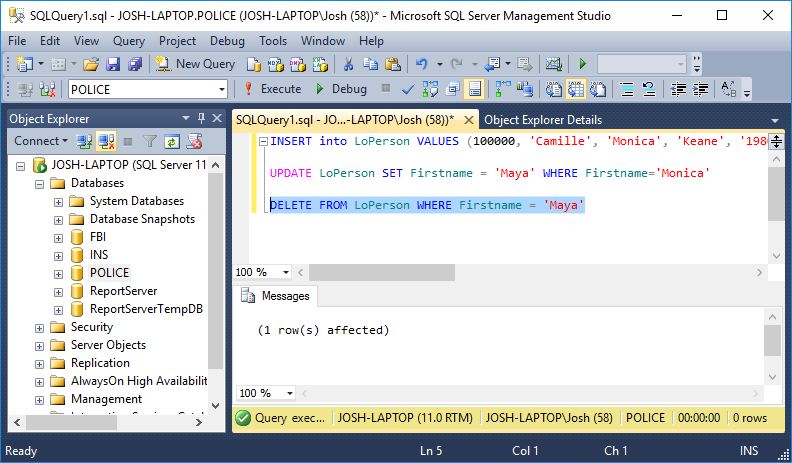Click the Paste clipboard icon
This screenshot has height=463, width=792.
(392, 64)
